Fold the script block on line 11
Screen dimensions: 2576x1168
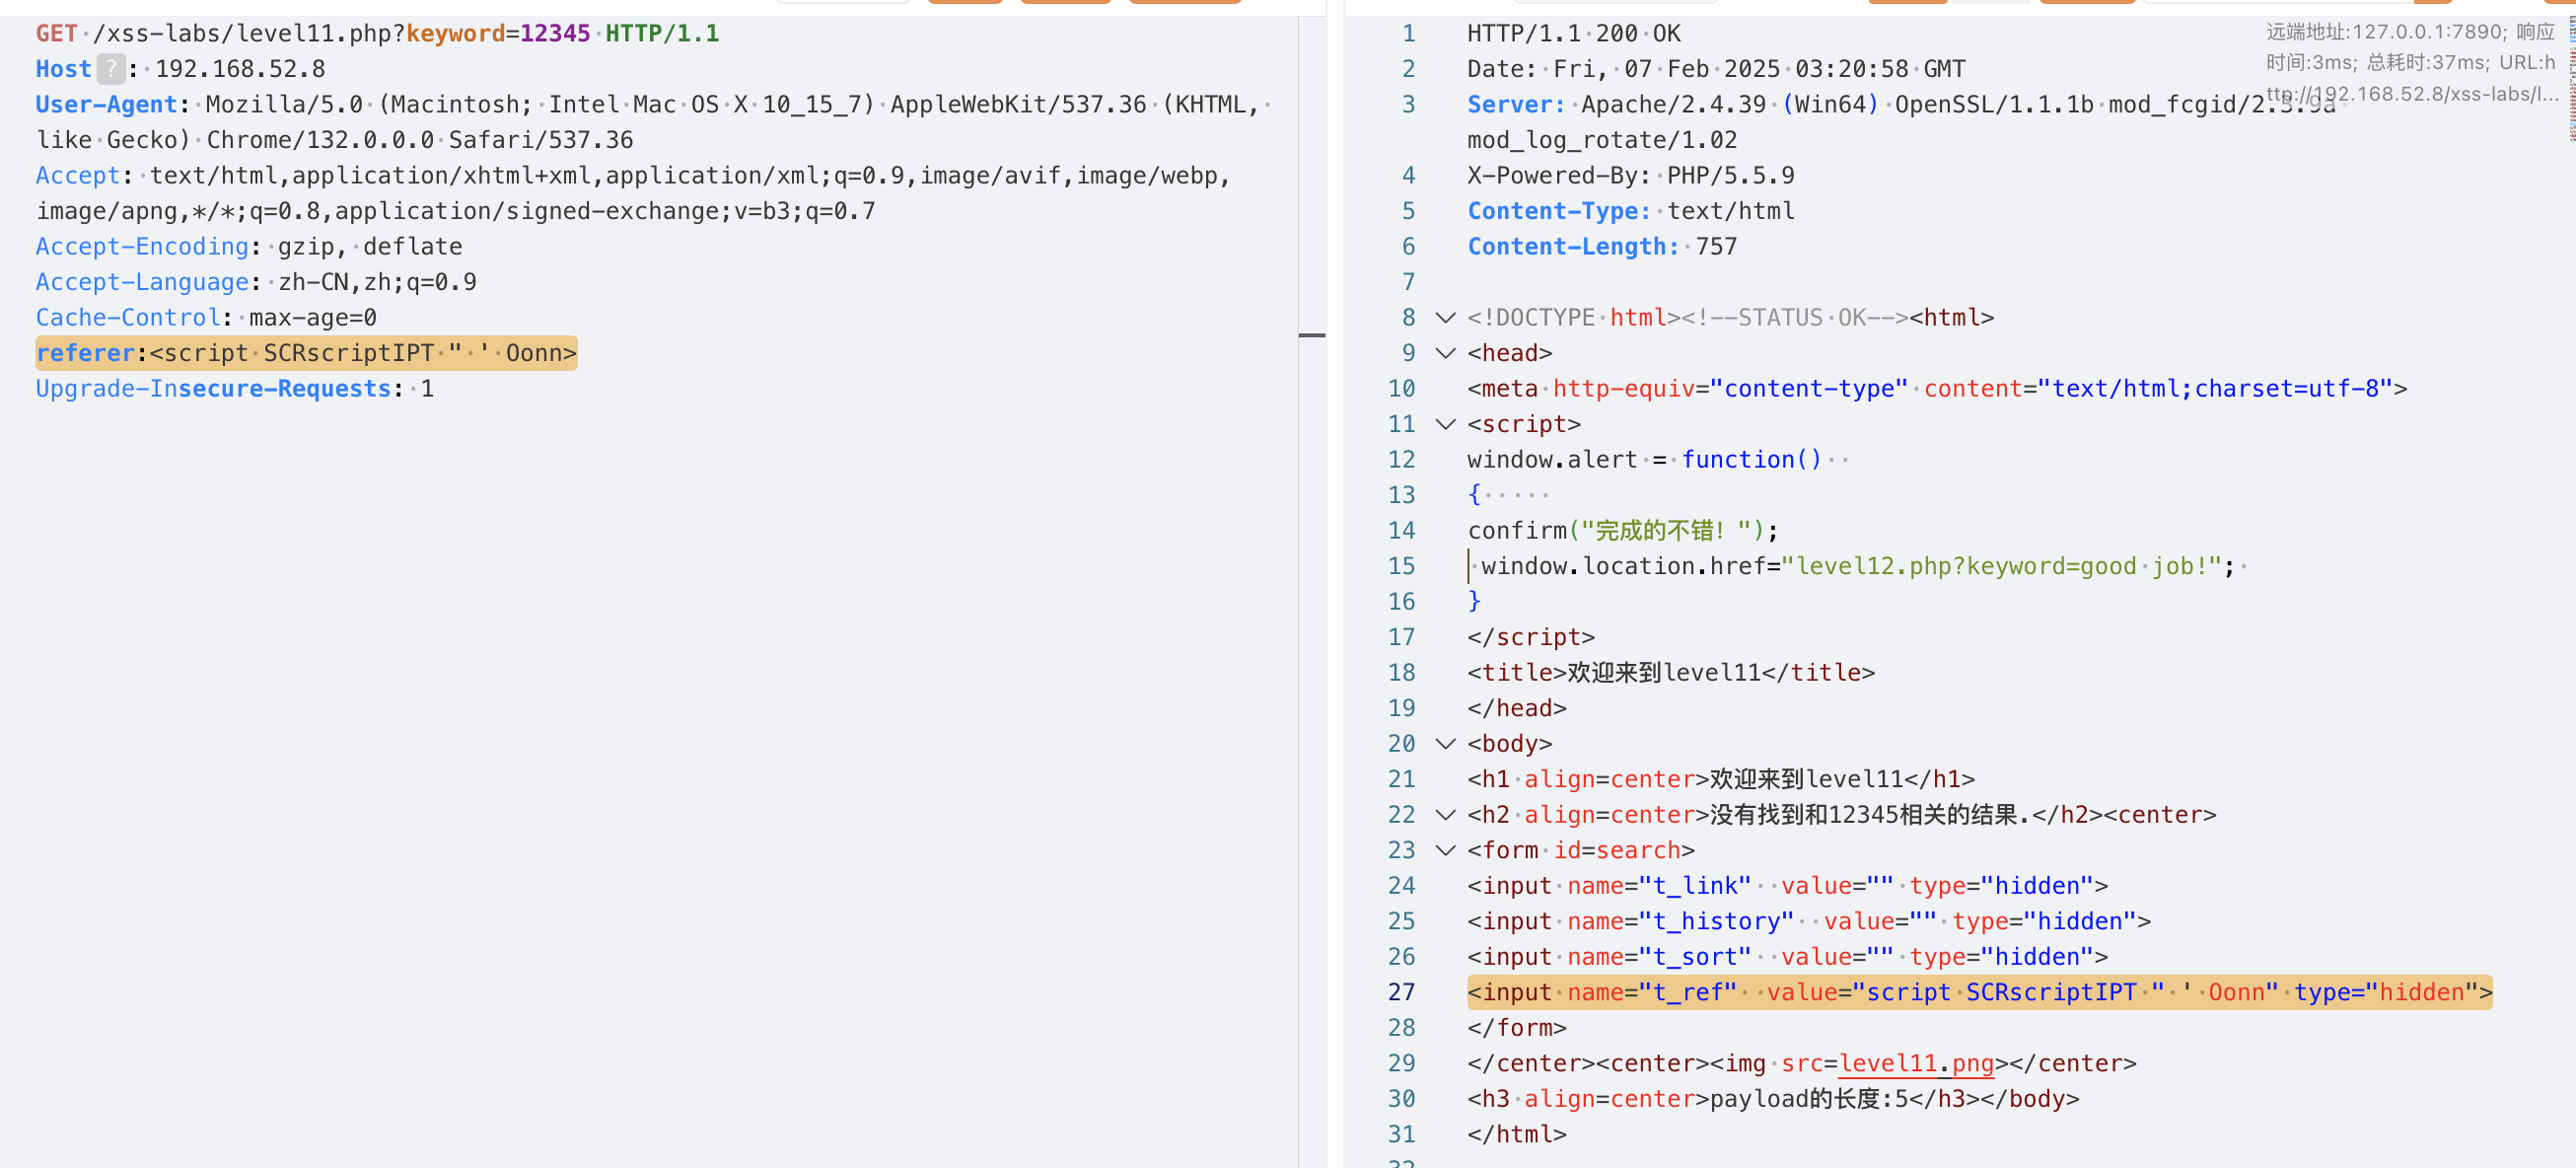tap(1445, 424)
